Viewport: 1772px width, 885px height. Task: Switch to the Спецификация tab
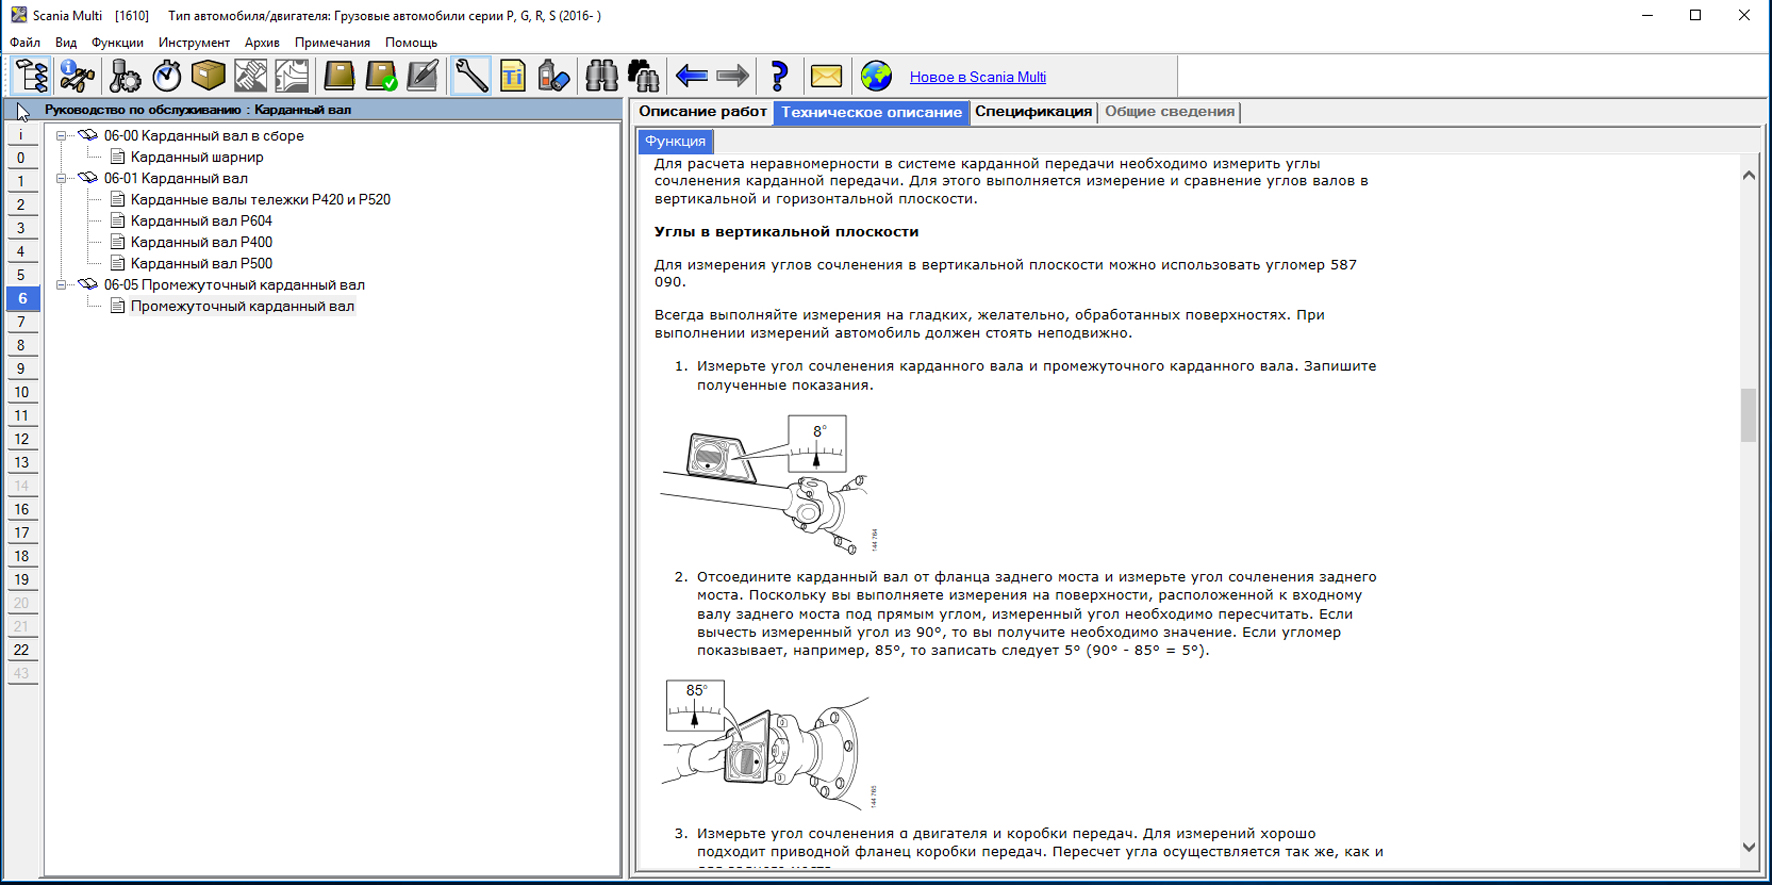coord(1033,112)
